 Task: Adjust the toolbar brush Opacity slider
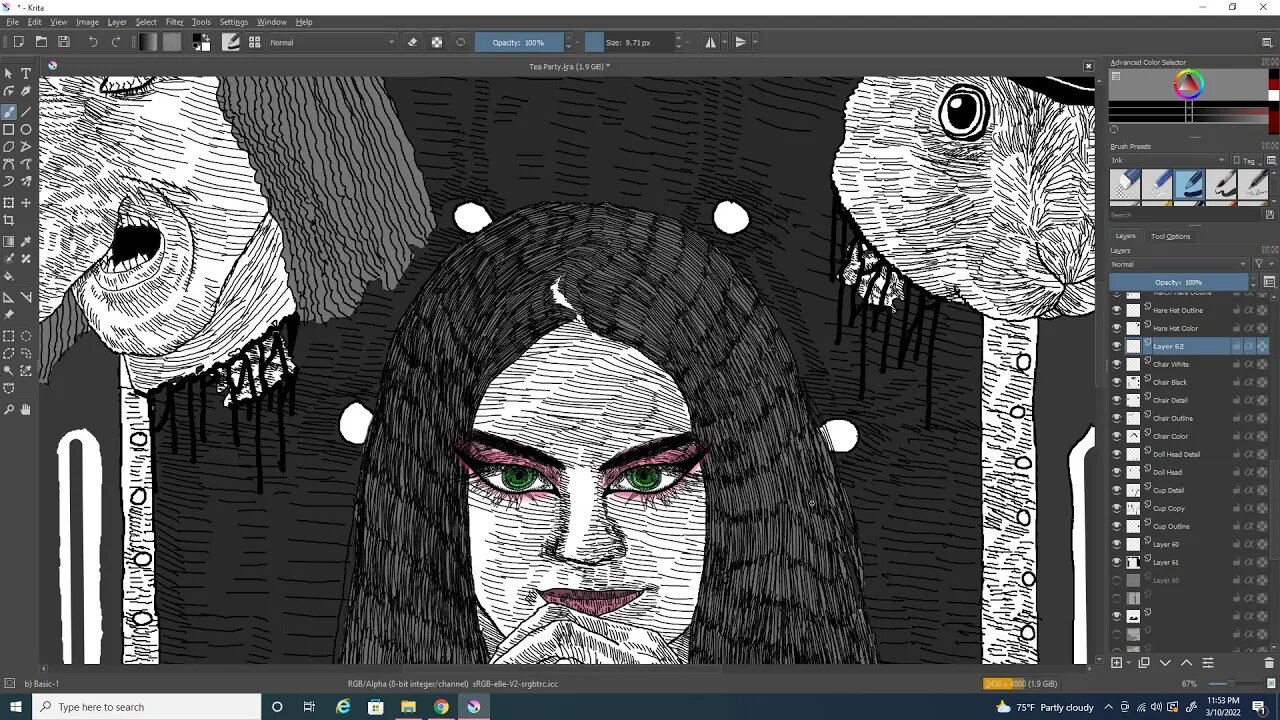click(x=519, y=42)
